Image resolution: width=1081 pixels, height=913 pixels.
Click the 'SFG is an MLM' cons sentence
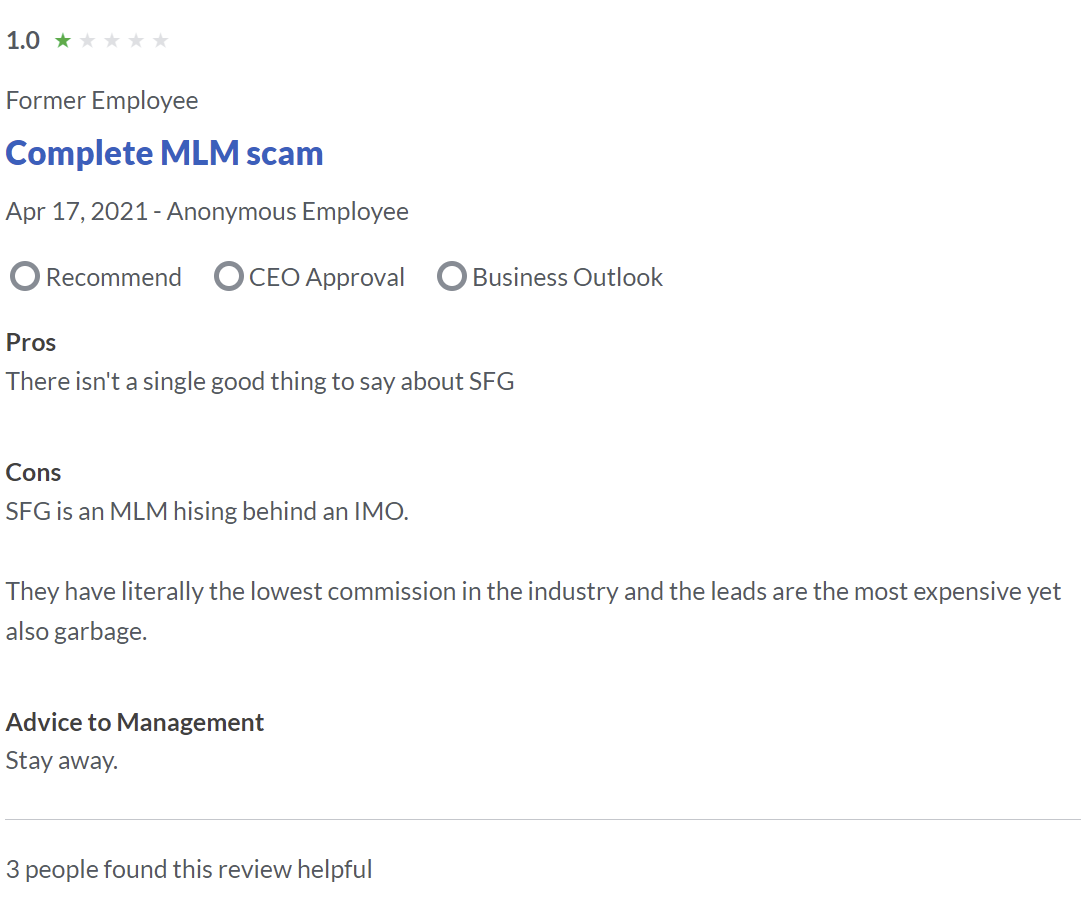click(x=207, y=511)
